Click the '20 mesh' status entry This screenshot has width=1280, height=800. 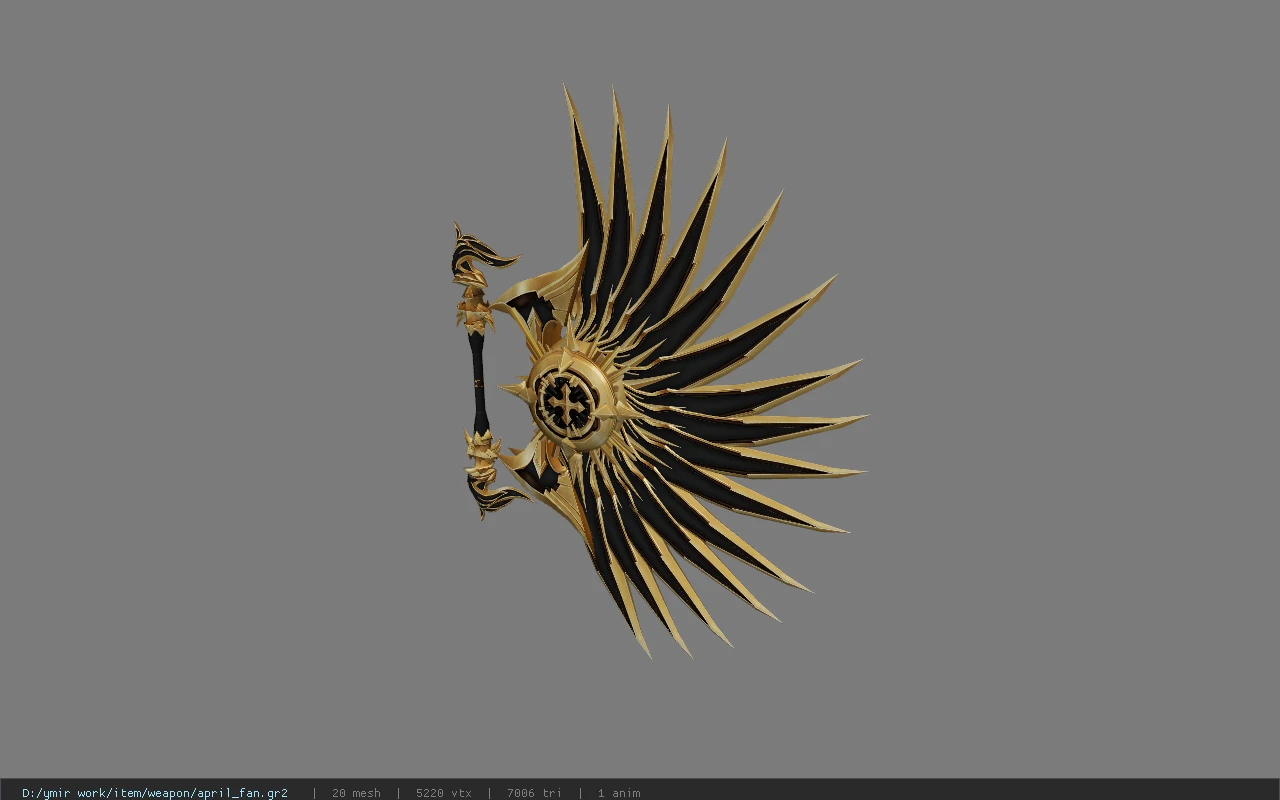coord(356,793)
